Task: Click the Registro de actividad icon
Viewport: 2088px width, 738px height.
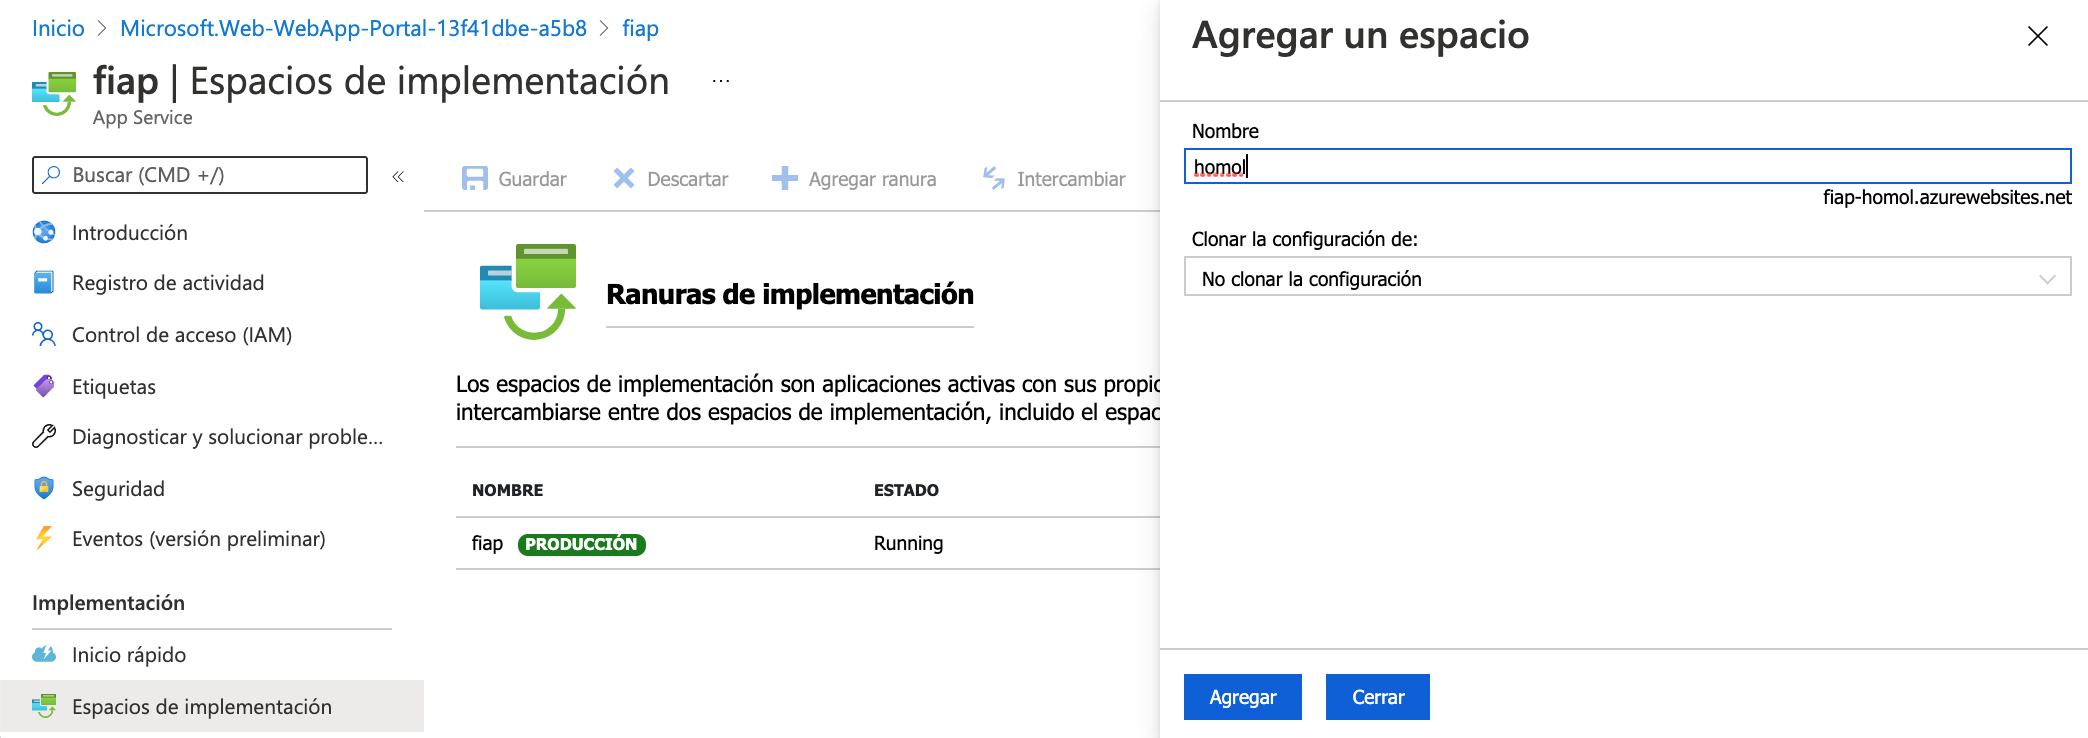Action: (44, 282)
